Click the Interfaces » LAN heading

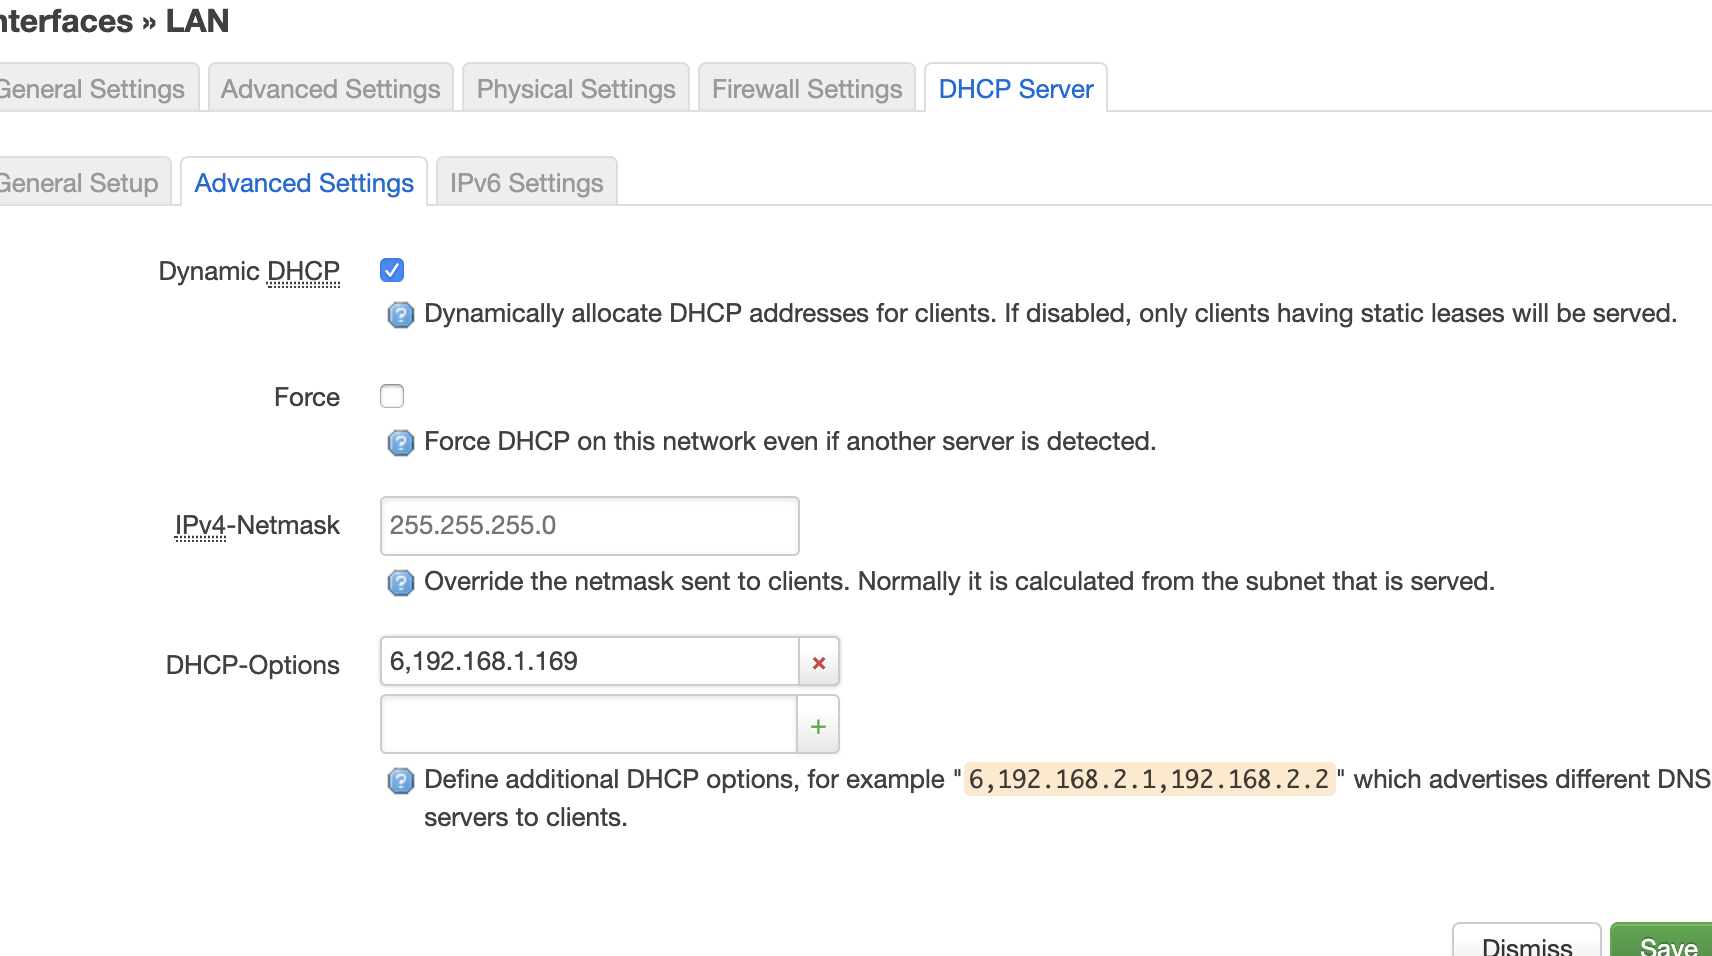pos(114,21)
